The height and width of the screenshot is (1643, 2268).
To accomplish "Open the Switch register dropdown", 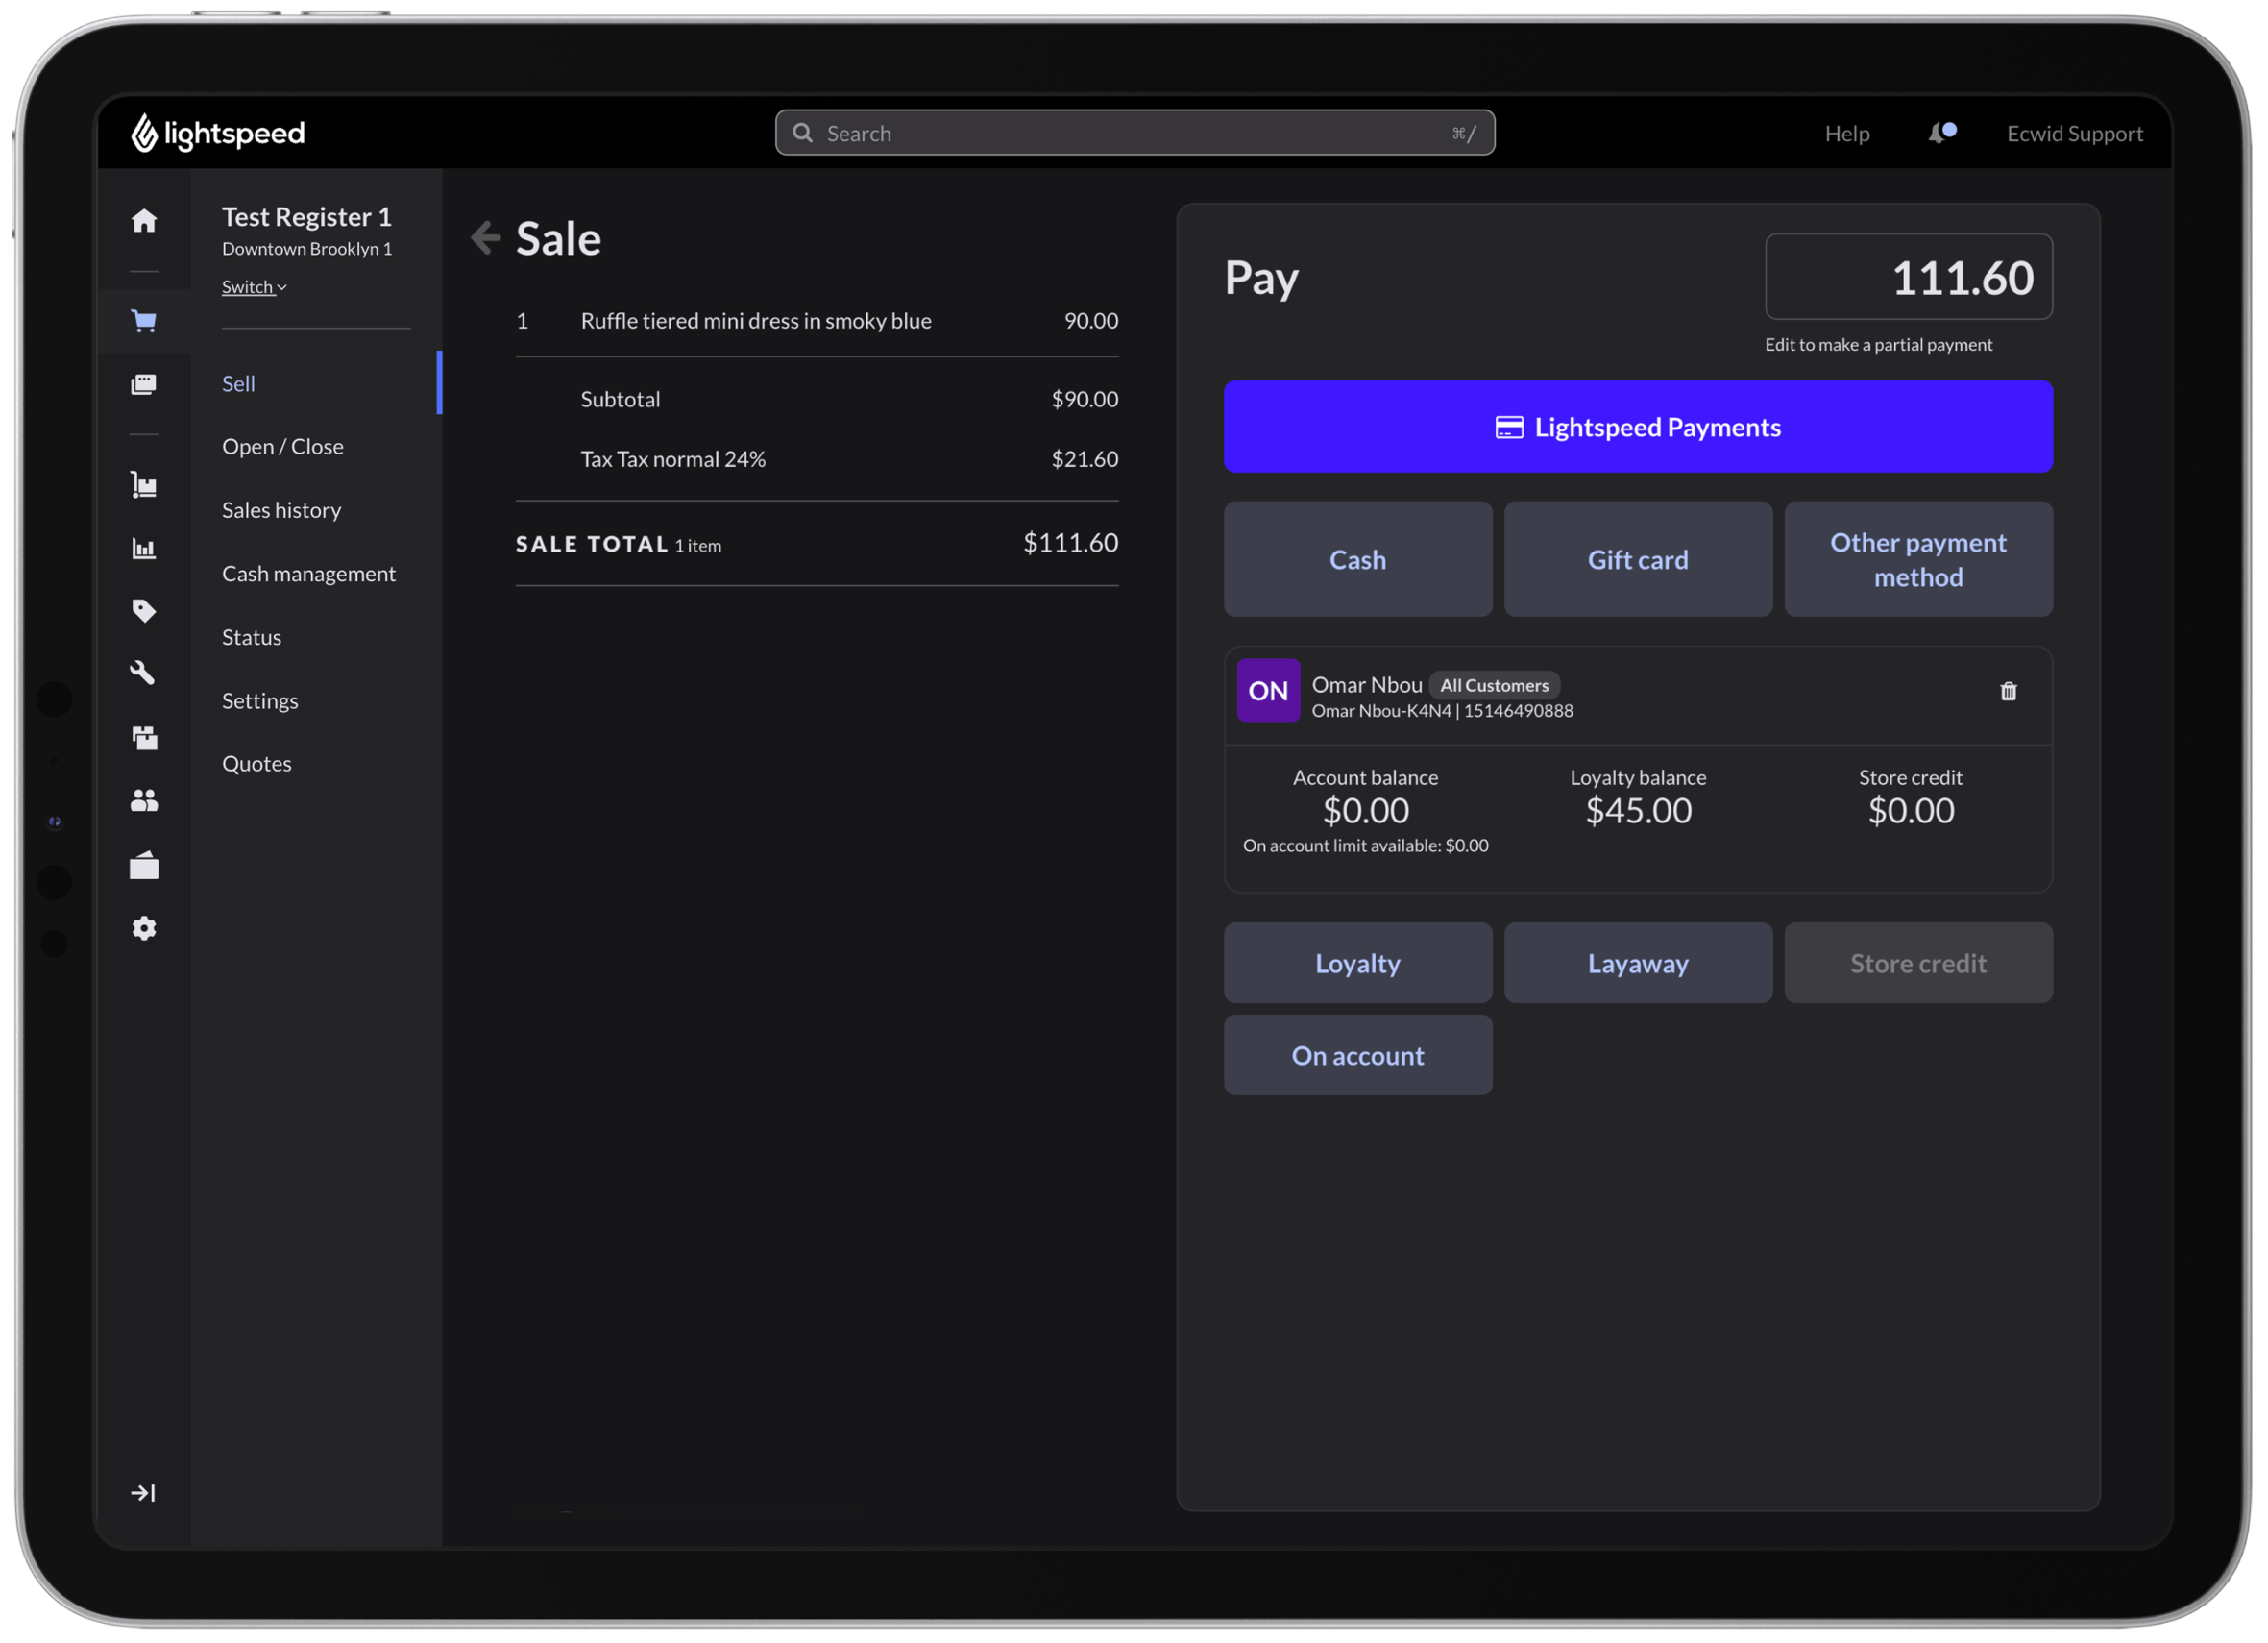I will click(254, 287).
